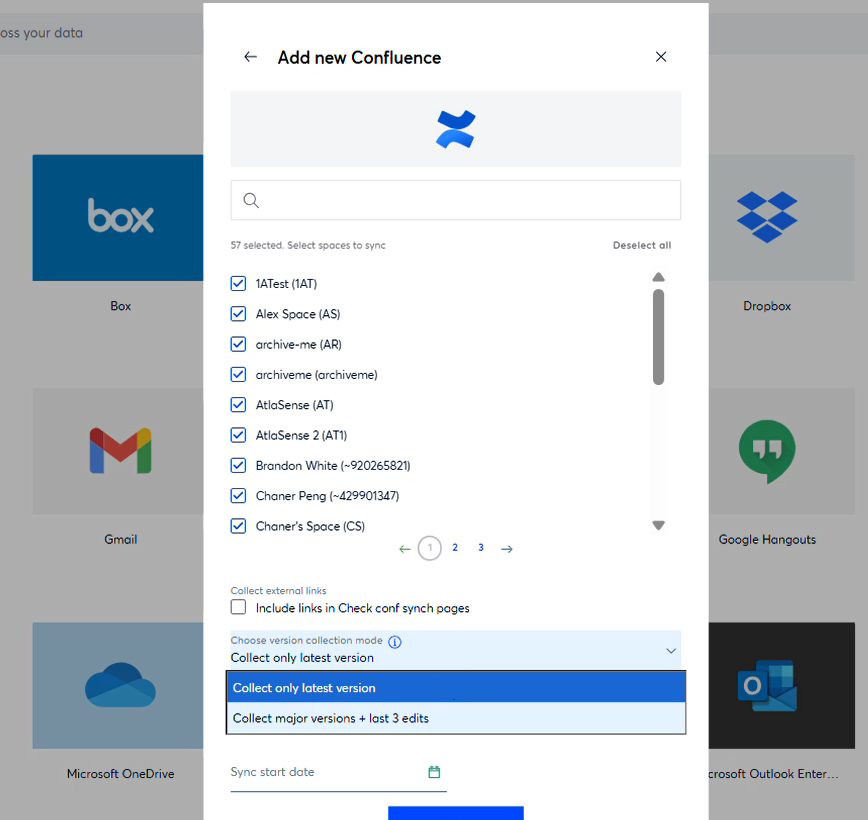The image size is (868, 820).
Task: Select the Gmail connector icon
Action: tap(120, 451)
